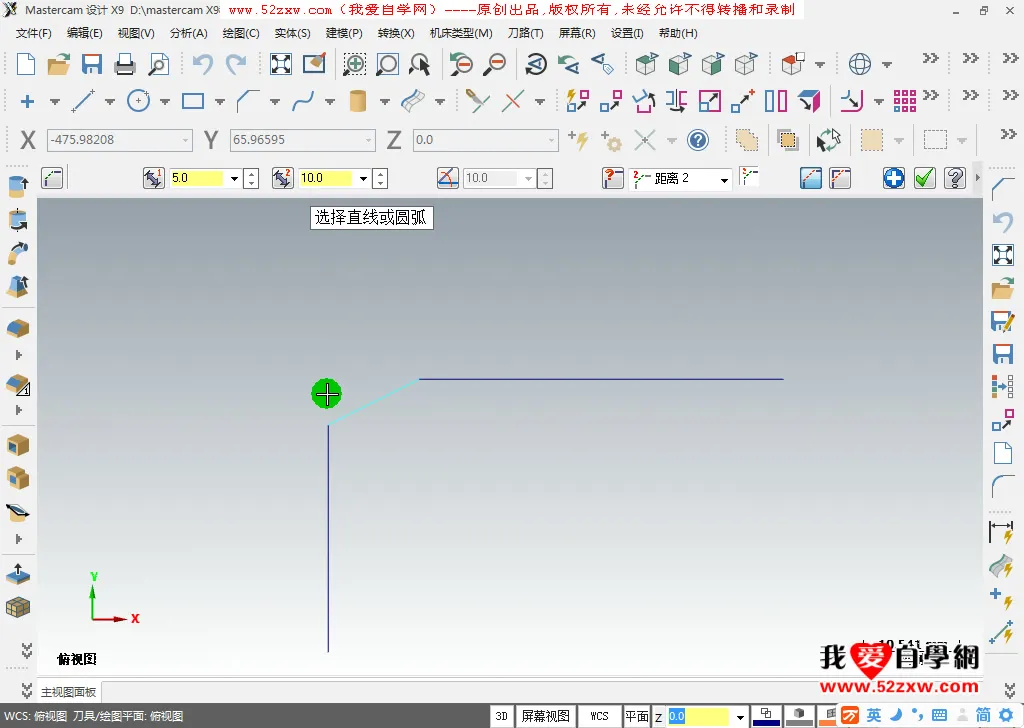This screenshot has width=1024, height=728.
Task: Click the 屏幕视图 button in status bar
Action: tap(546, 716)
